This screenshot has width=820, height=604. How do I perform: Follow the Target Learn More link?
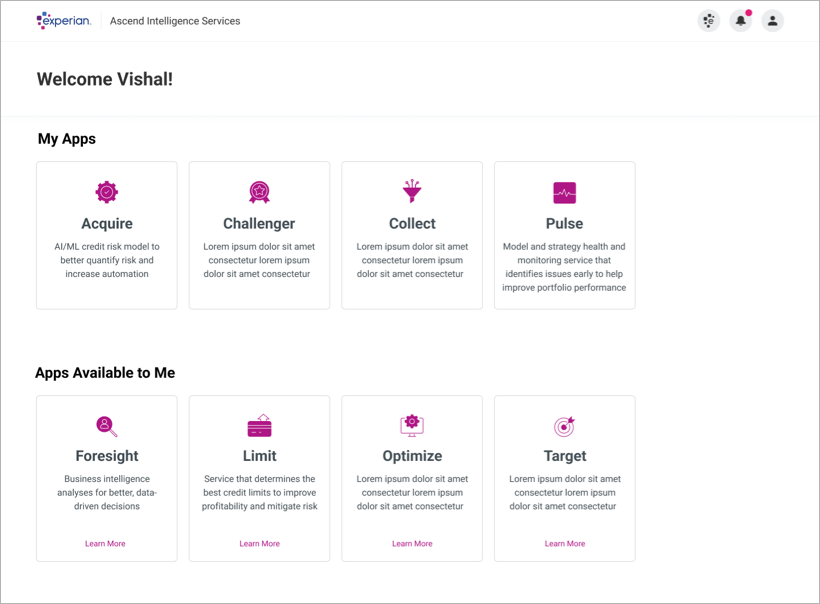(565, 544)
